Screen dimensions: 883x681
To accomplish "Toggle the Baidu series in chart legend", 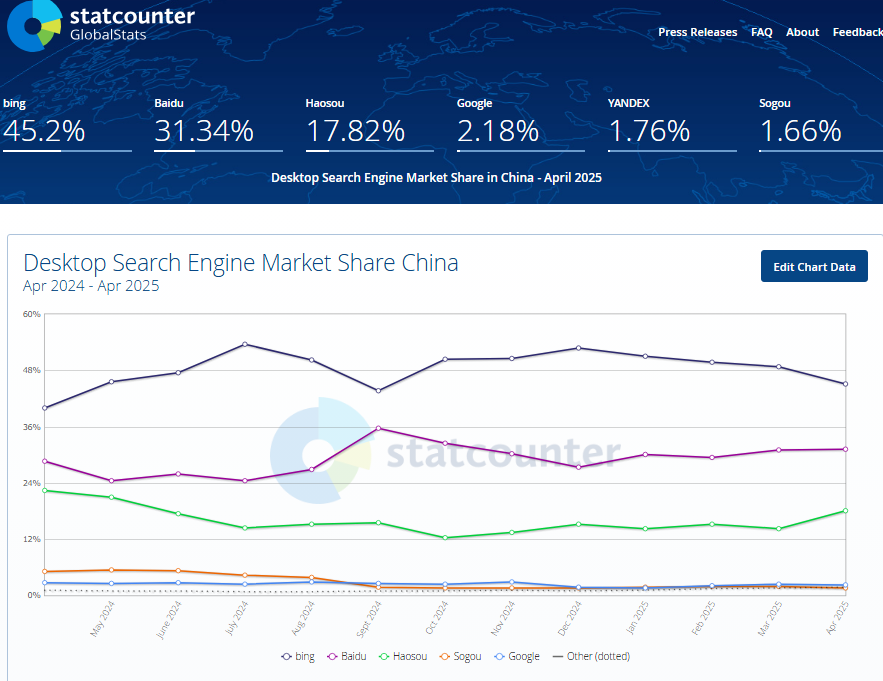I will 347,656.
